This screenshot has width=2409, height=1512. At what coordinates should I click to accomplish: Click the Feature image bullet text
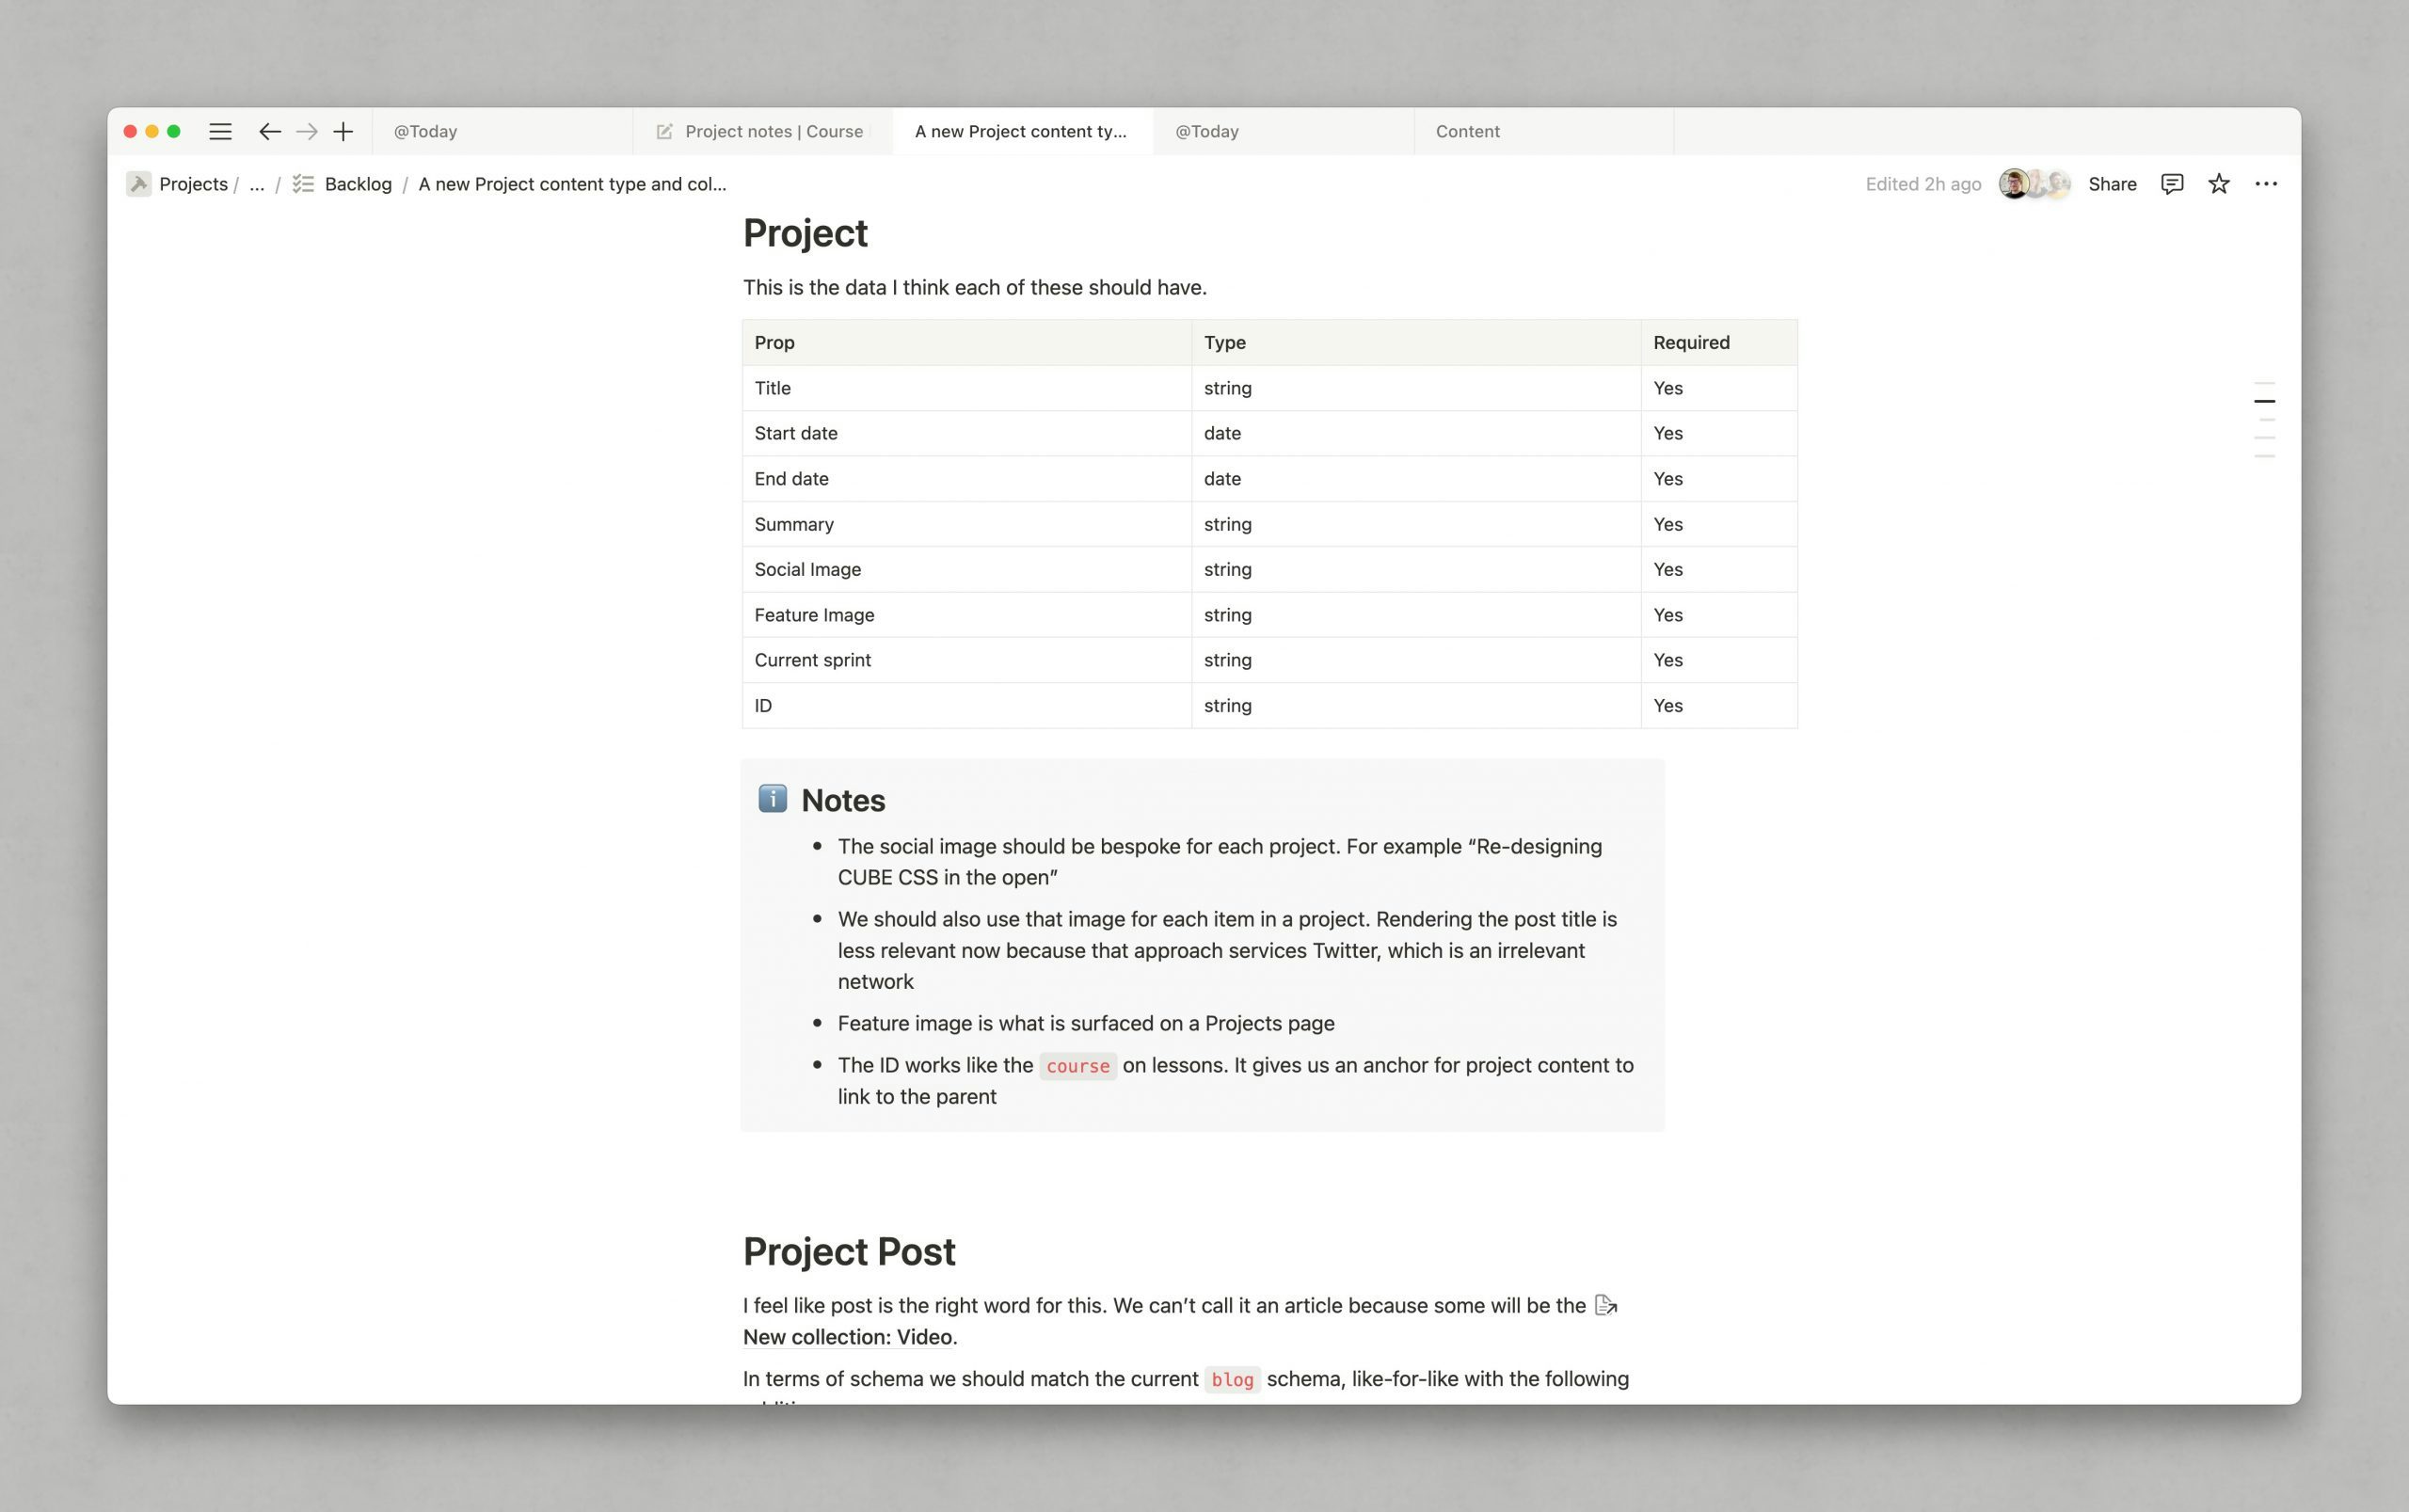(1086, 1023)
